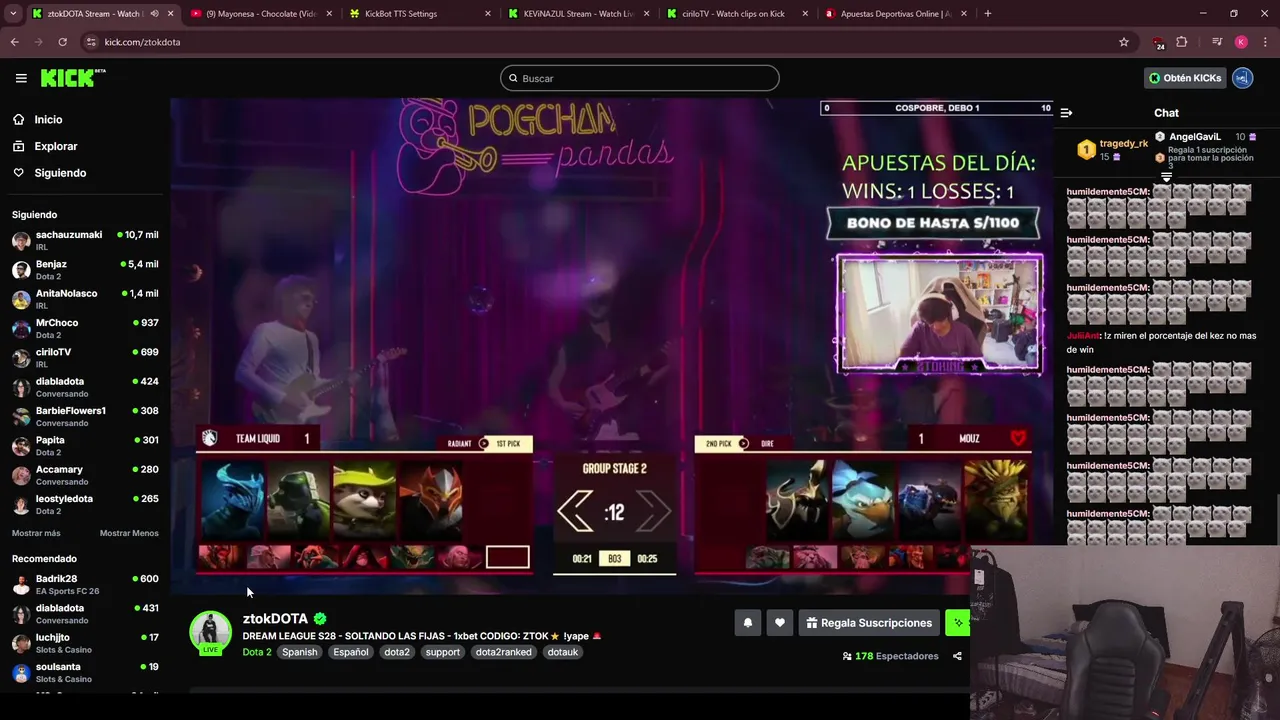Open the Chrome three-dot menu
The height and width of the screenshot is (720, 1280).
[1265, 42]
